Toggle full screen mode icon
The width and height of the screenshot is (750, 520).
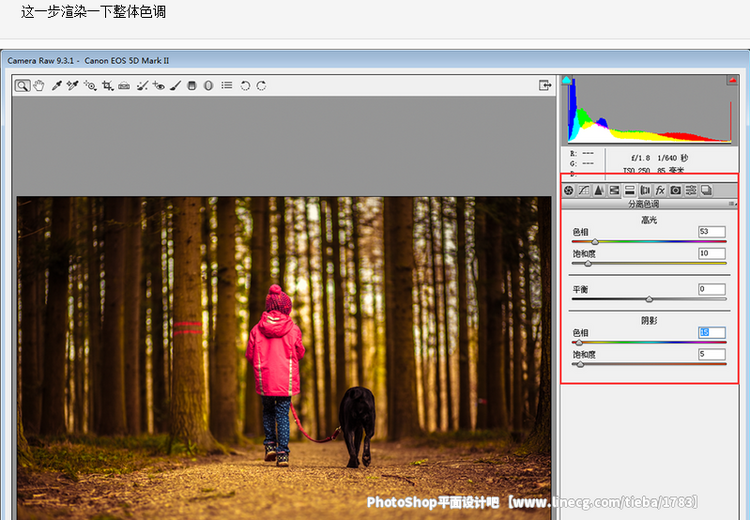[545, 85]
